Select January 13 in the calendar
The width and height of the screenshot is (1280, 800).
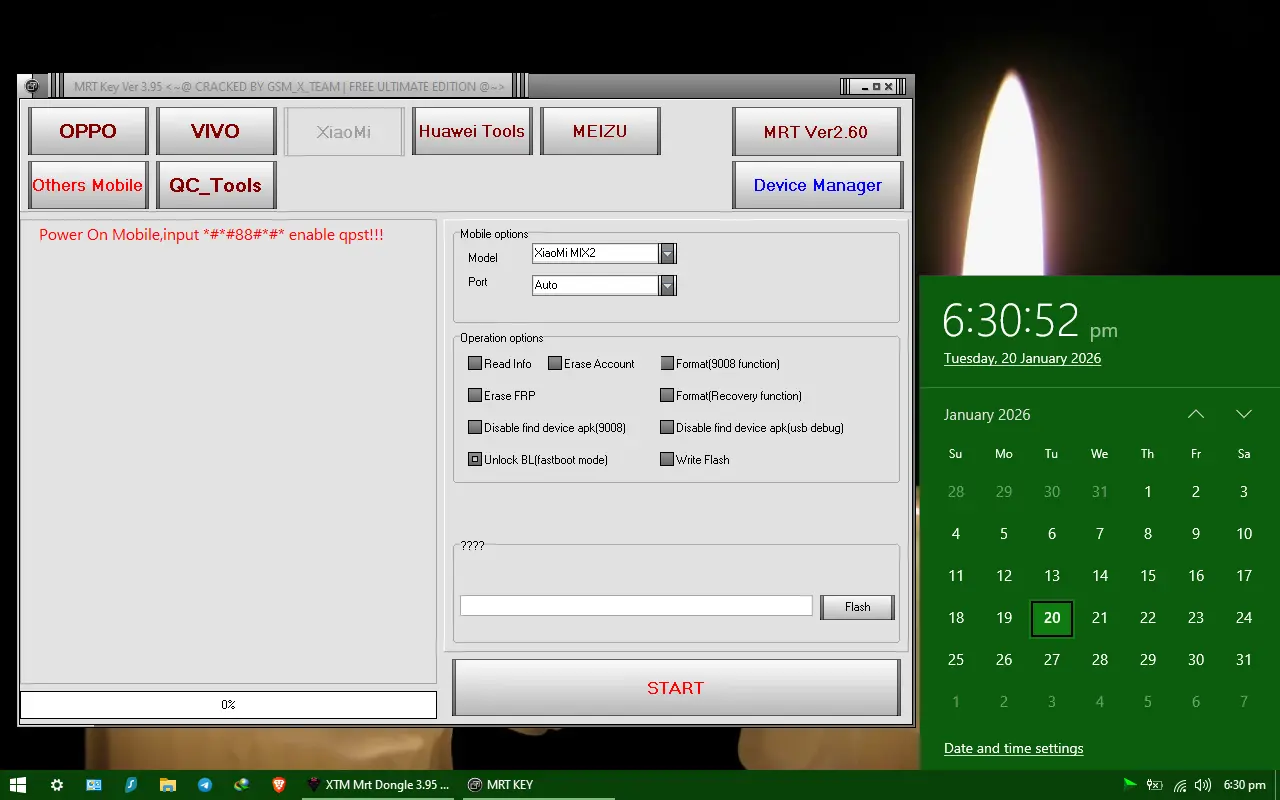coord(1052,576)
